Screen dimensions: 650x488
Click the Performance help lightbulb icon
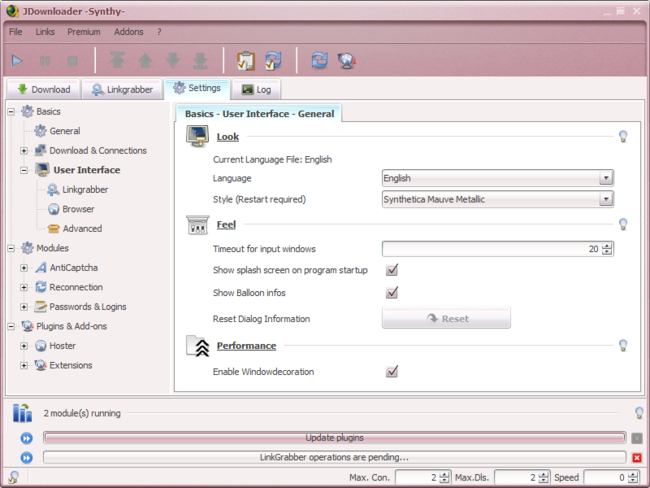(x=623, y=345)
